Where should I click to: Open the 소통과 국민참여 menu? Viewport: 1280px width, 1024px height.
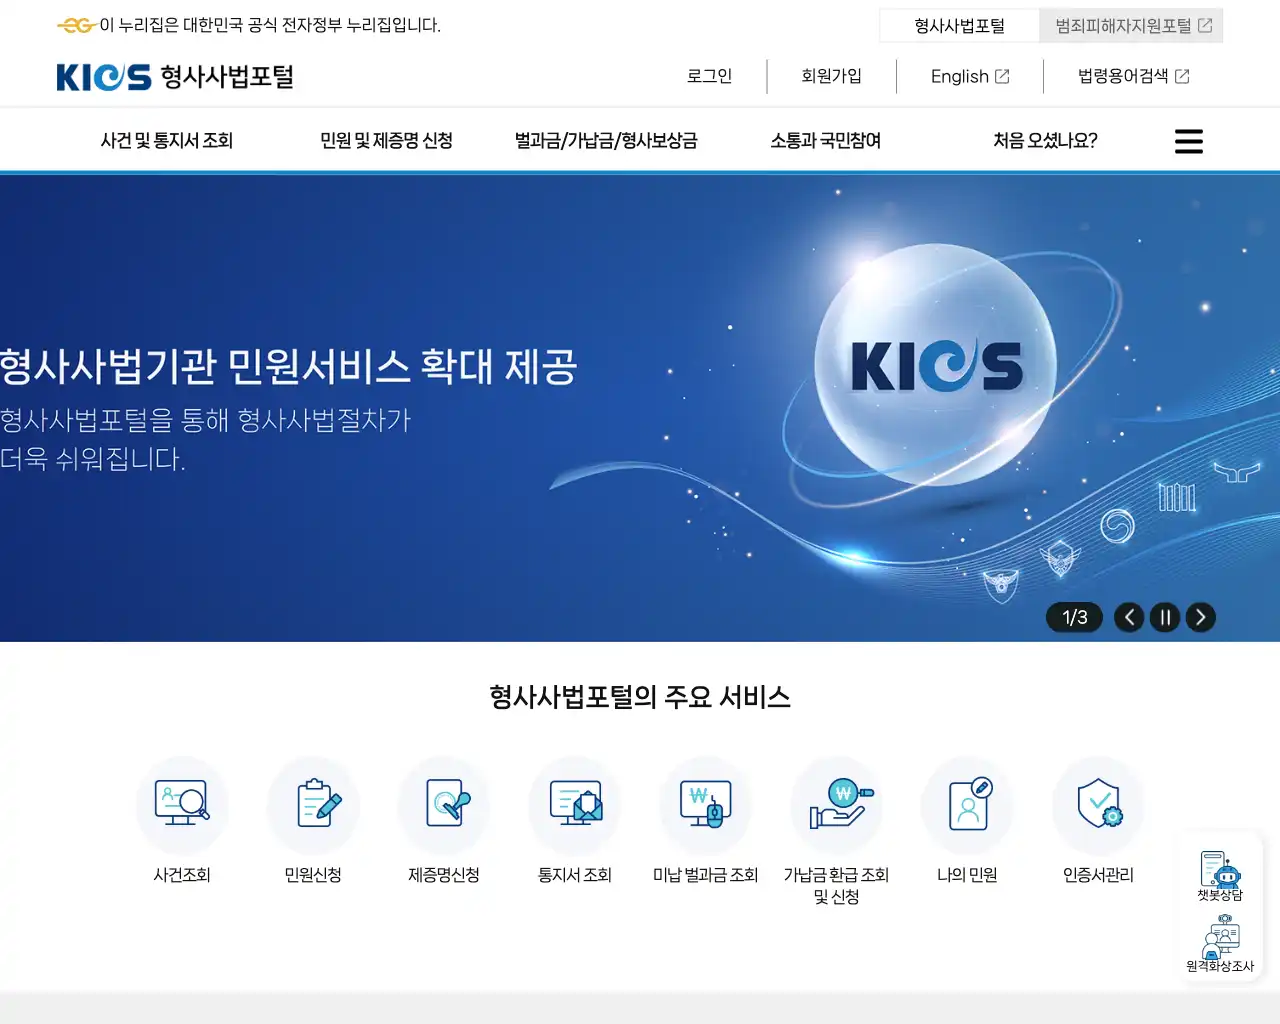[826, 141]
